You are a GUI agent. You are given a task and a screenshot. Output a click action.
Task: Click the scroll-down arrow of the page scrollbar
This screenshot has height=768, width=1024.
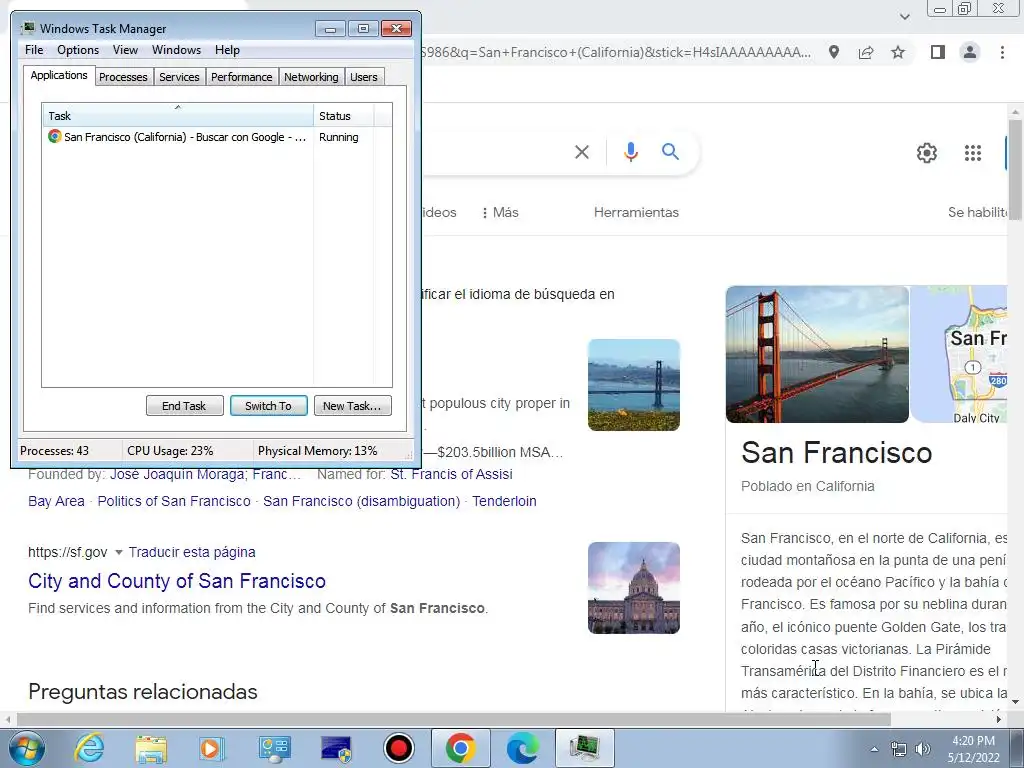click(1015, 702)
